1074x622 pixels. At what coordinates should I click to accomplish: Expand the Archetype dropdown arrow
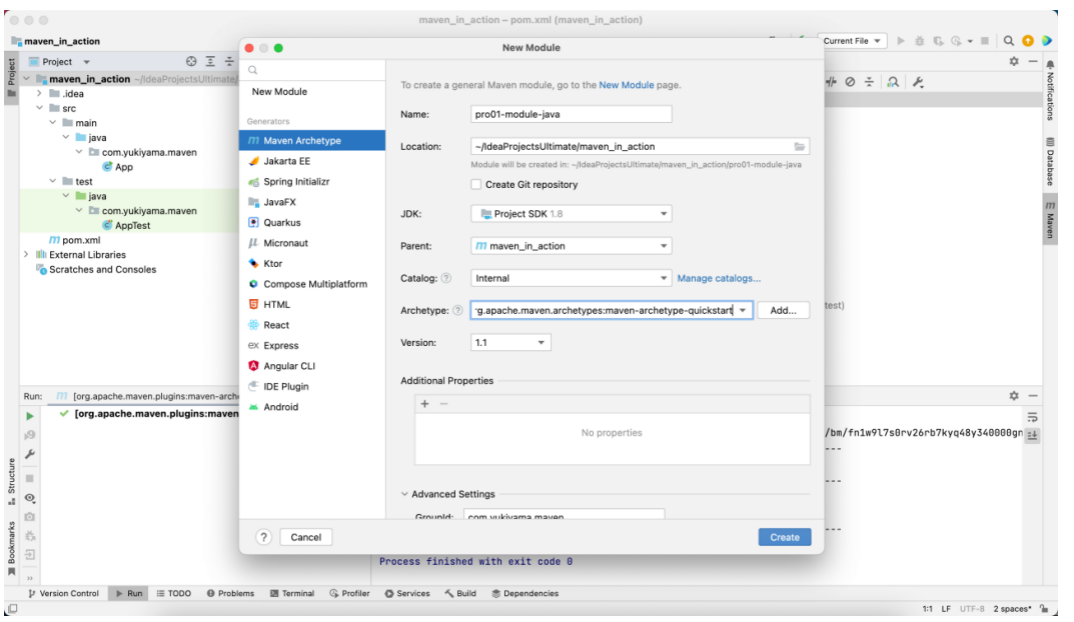pyautogui.click(x=742, y=310)
